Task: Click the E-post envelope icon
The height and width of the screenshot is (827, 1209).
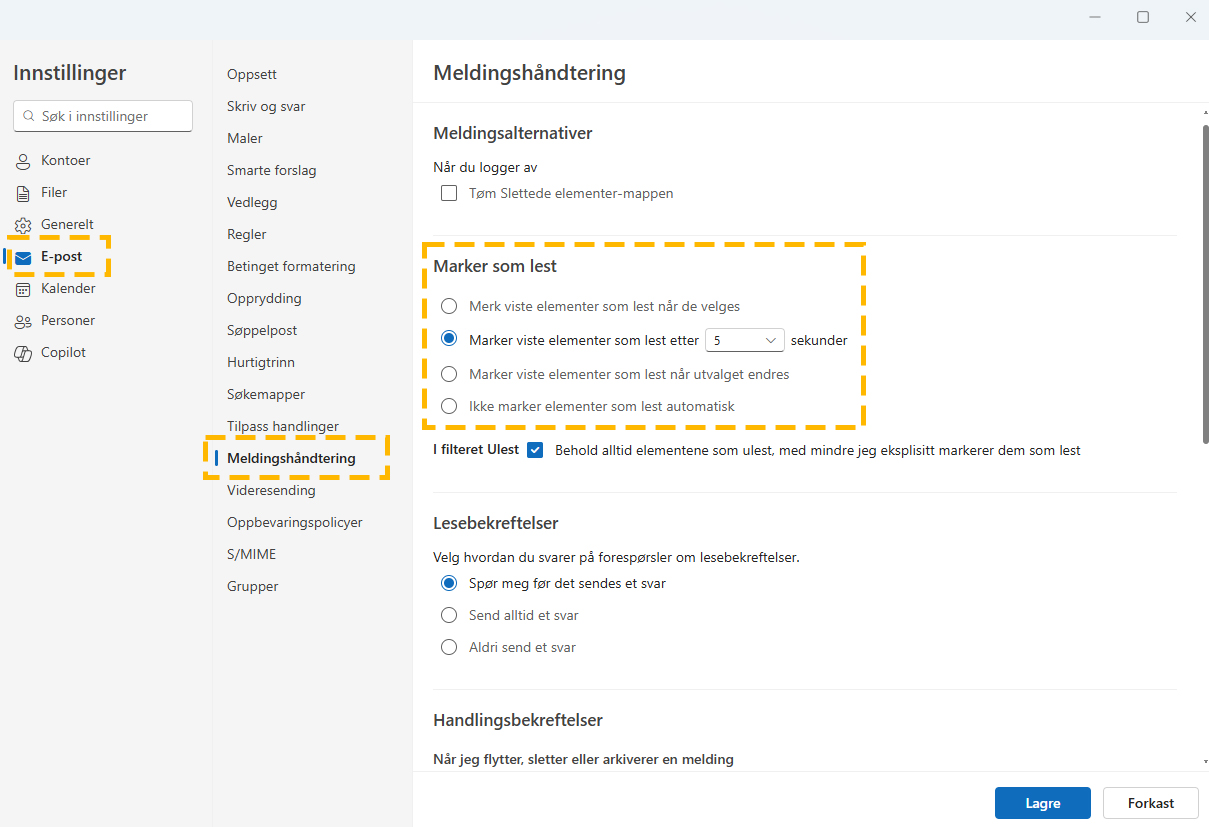Action: (x=23, y=257)
